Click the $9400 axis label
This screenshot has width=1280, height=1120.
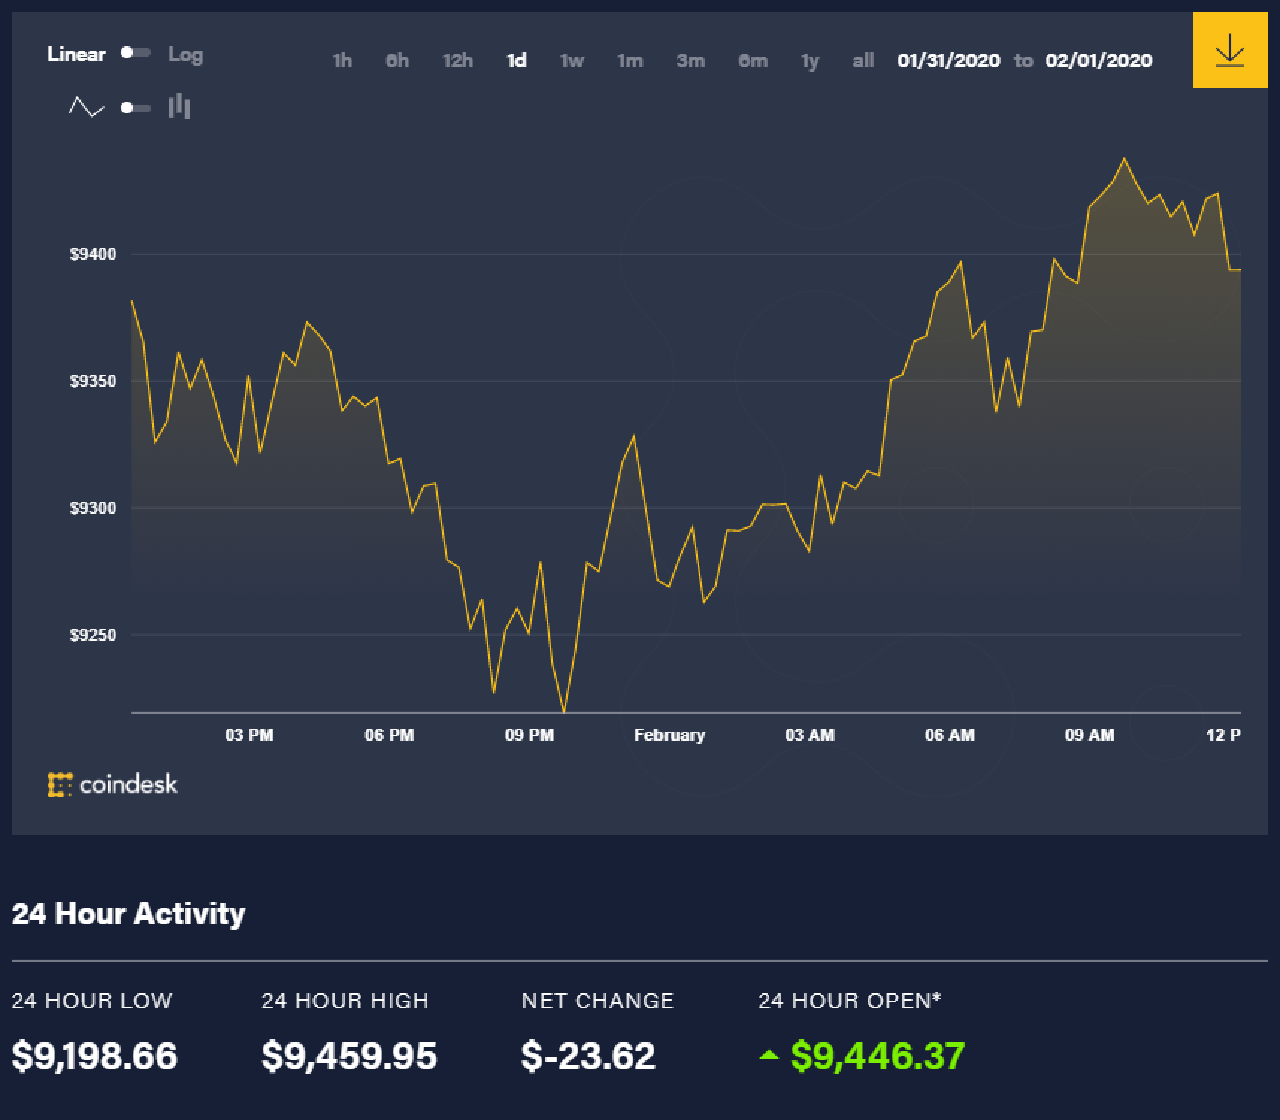(93, 255)
